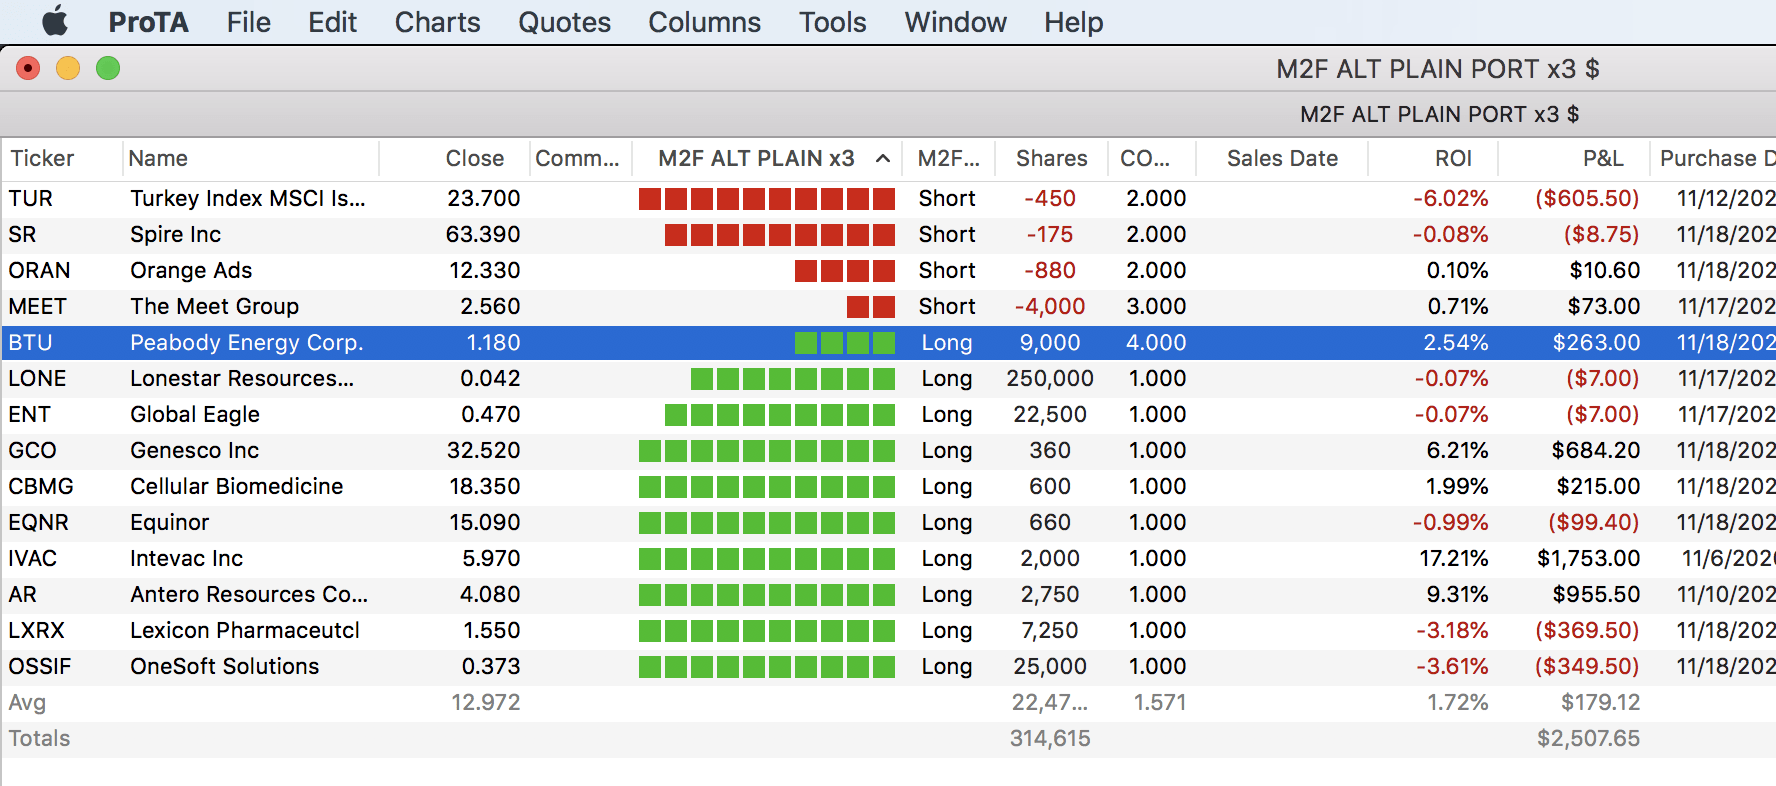Select the ENT ticker row
This screenshot has height=786, width=1776.
888,414
